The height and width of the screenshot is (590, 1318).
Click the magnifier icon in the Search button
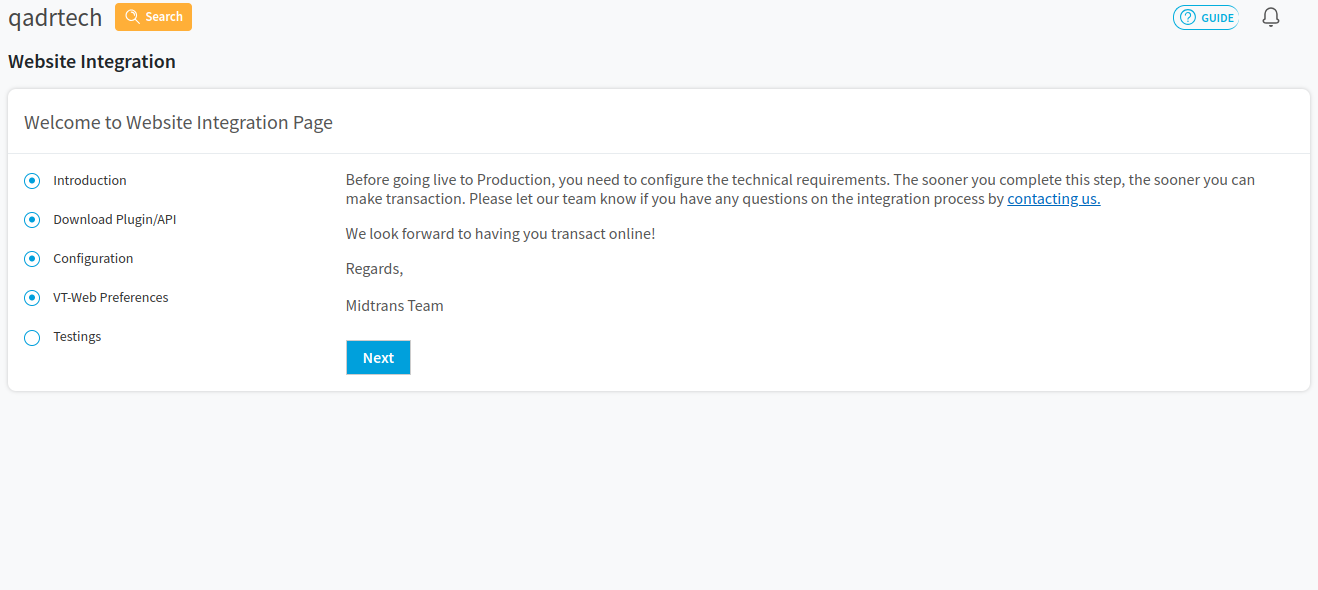coord(132,17)
